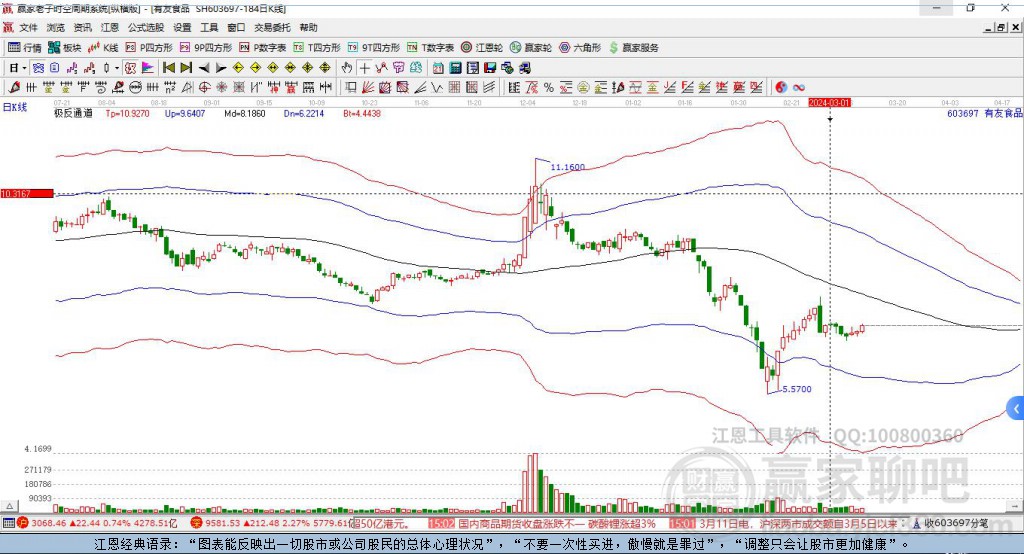The width and height of the screenshot is (1024, 554).
Task: Click the Dn=6.2214 value
Action: 304,114
